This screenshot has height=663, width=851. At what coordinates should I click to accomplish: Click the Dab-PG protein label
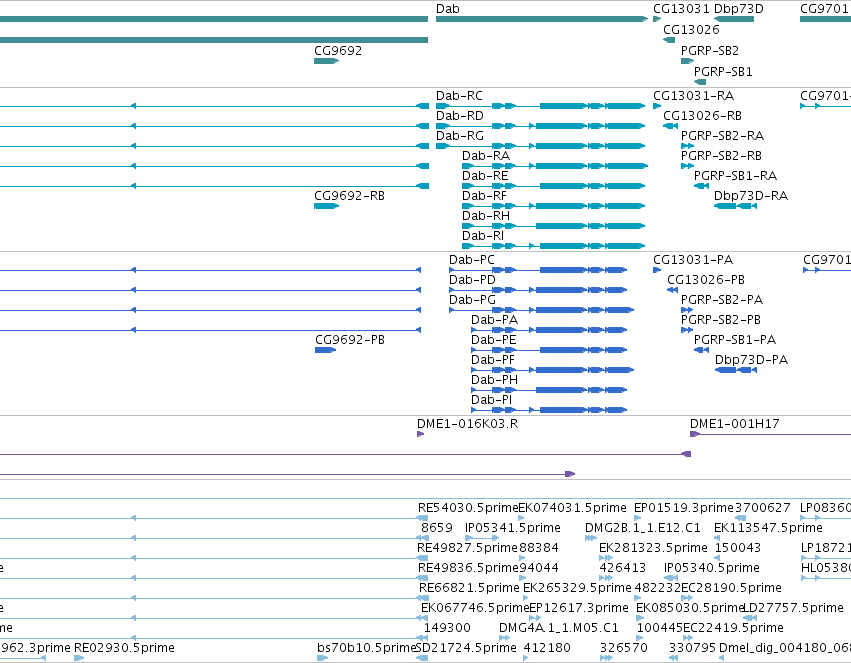[472, 300]
